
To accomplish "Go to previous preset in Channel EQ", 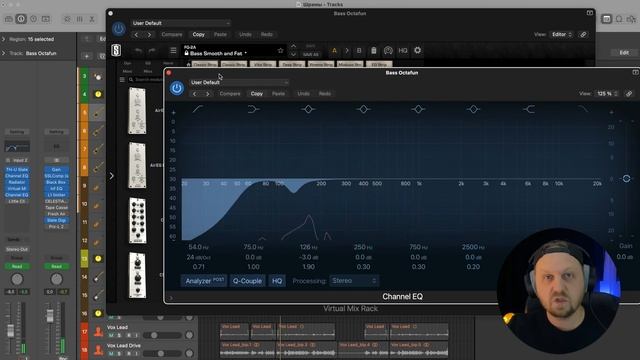I will tap(194, 94).
